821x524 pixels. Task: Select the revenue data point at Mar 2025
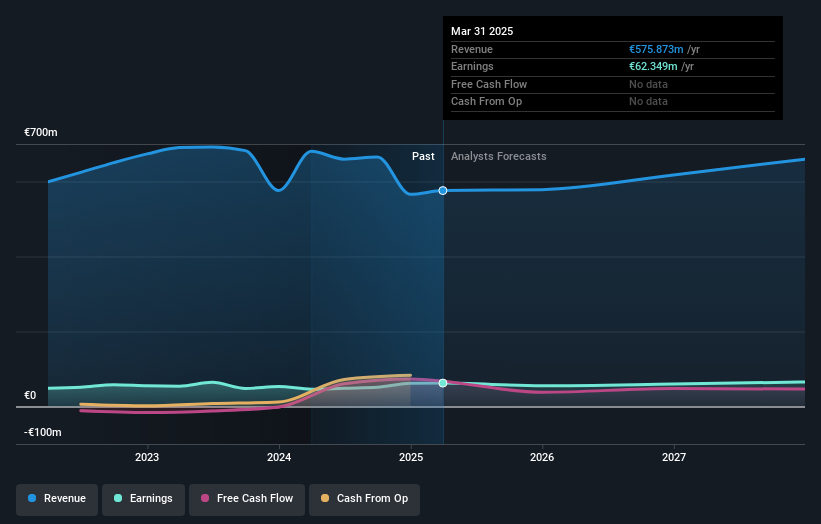[x=443, y=191]
